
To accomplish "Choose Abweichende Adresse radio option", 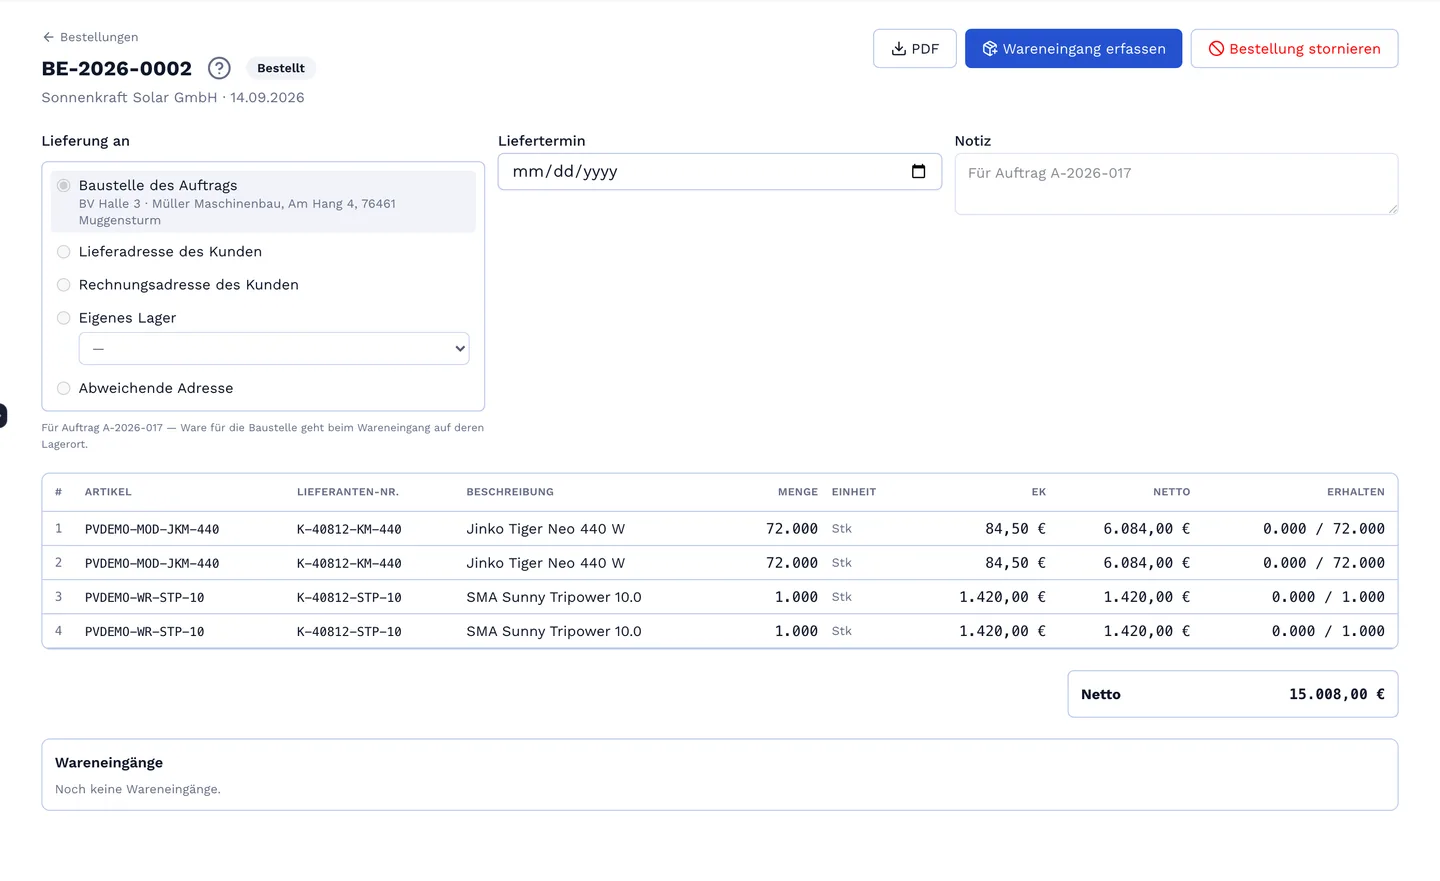I will tap(64, 388).
